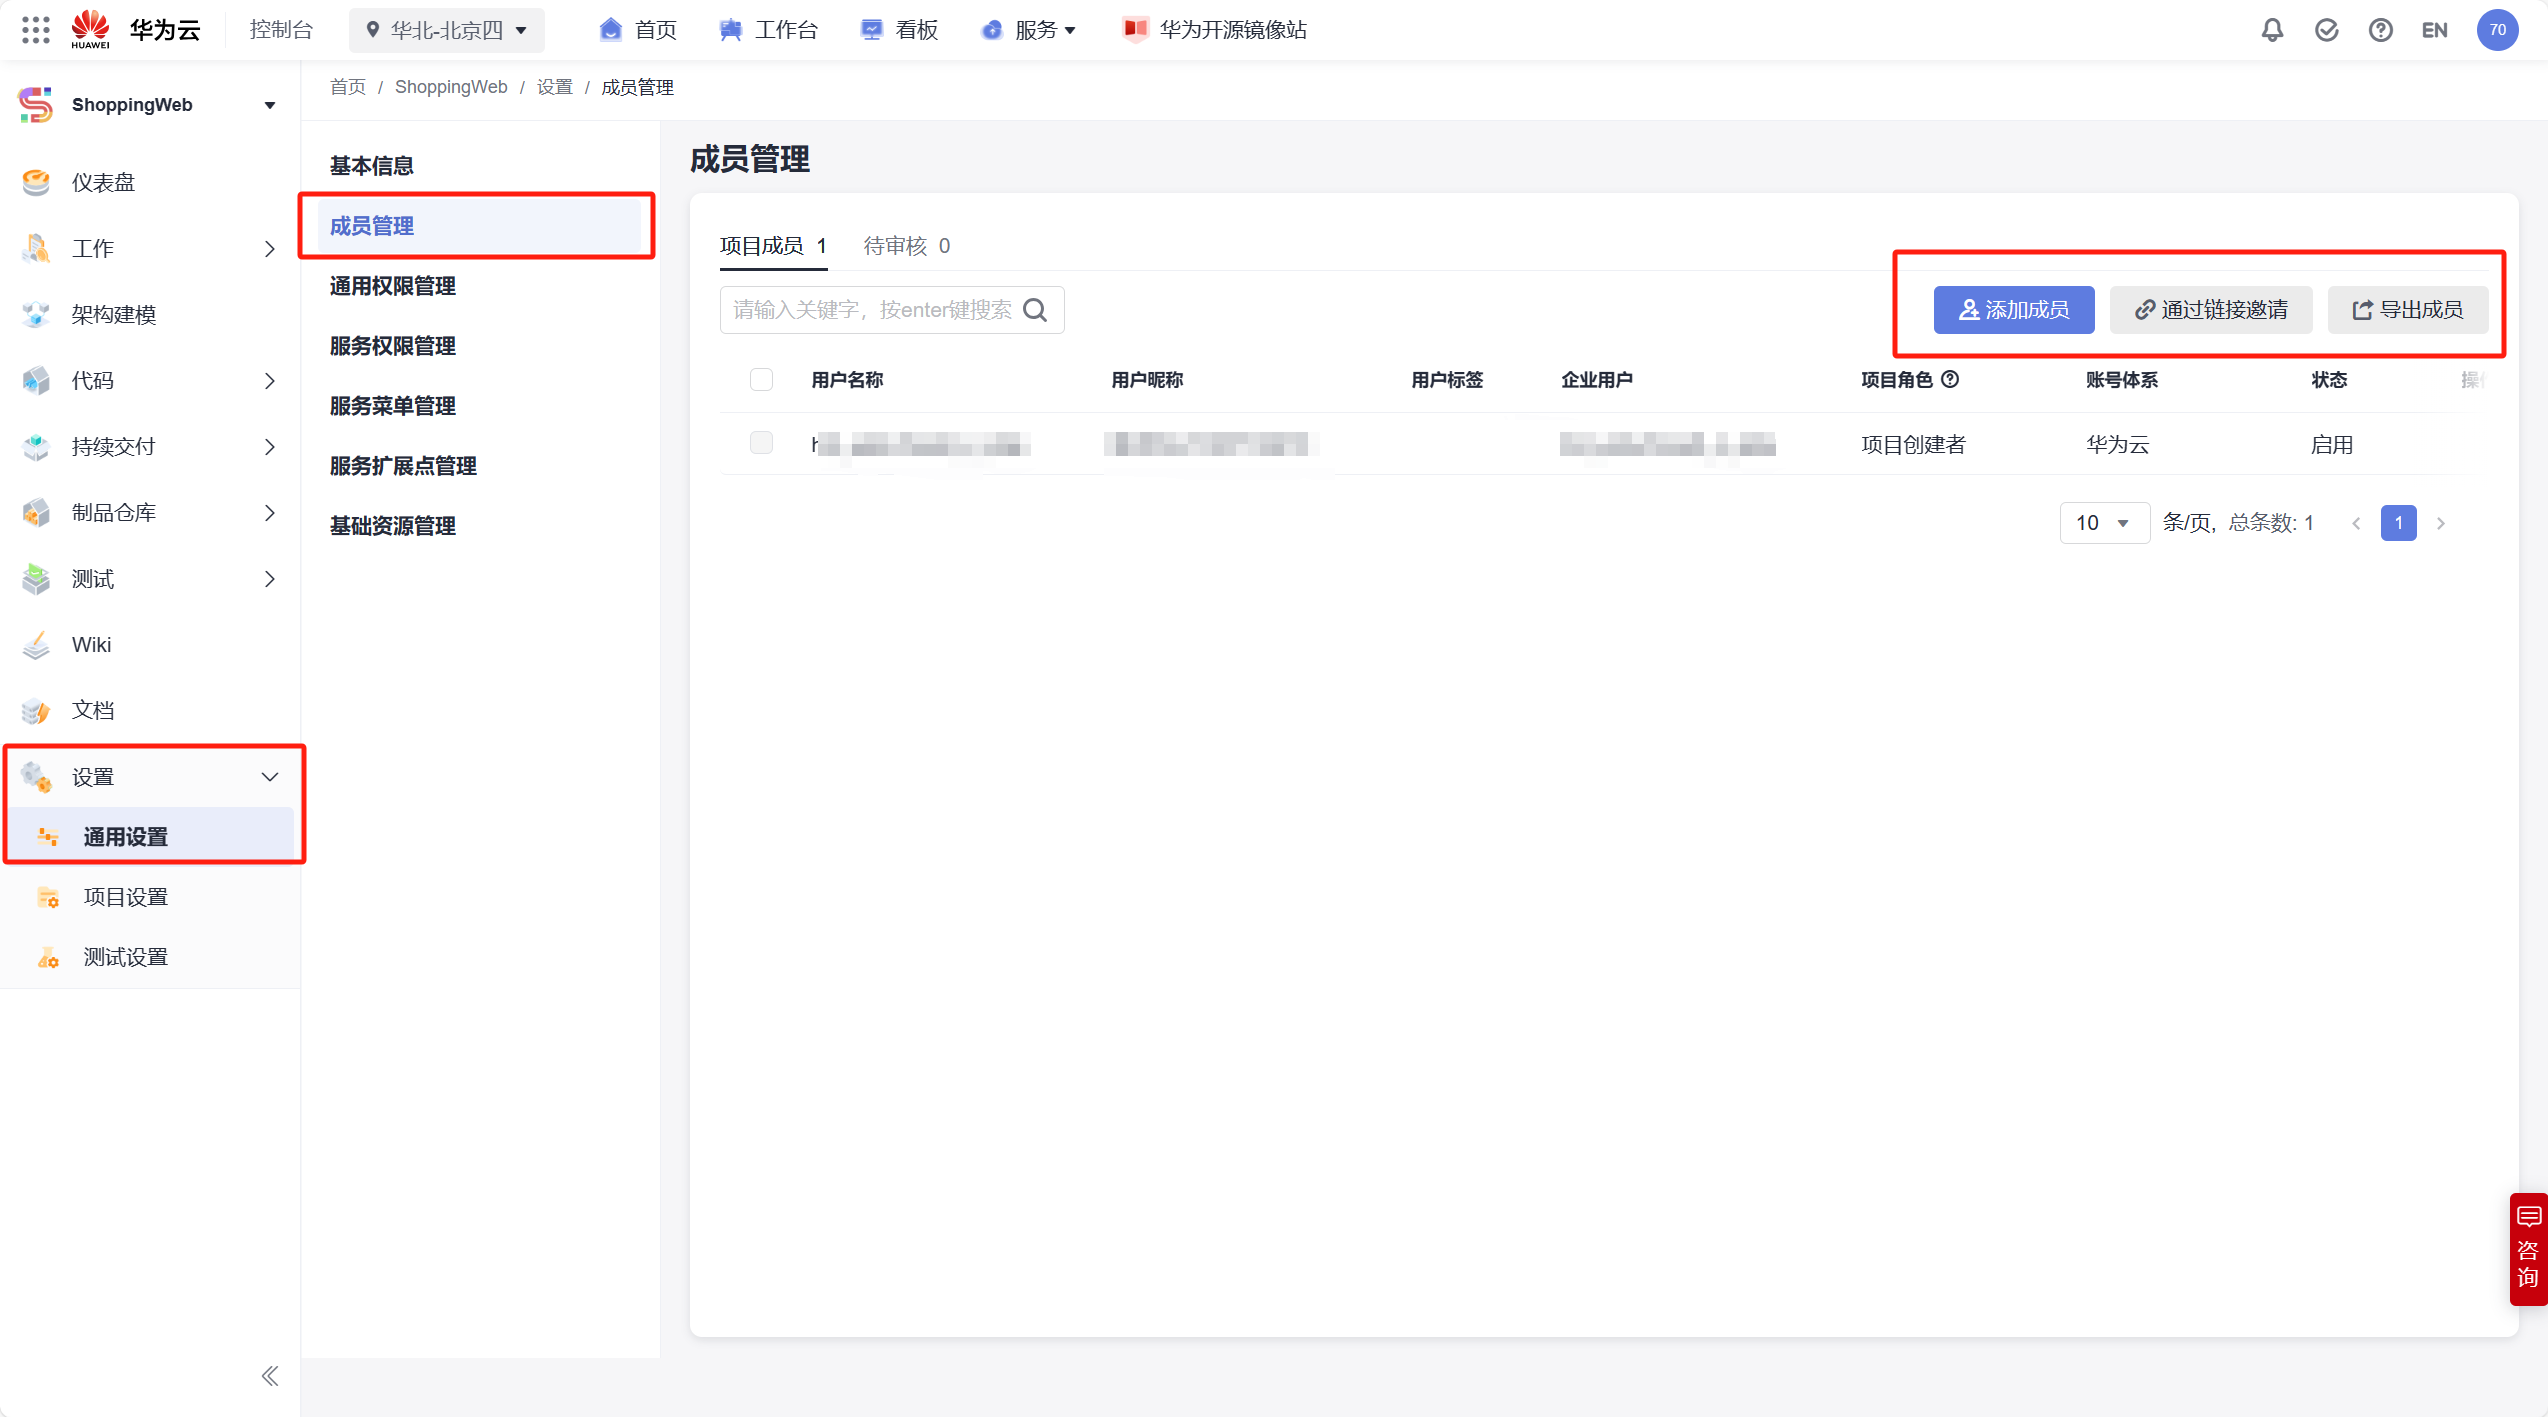Open the red 咨询 consultation widget
2548x1417 pixels.
tap(2528, 1248)
